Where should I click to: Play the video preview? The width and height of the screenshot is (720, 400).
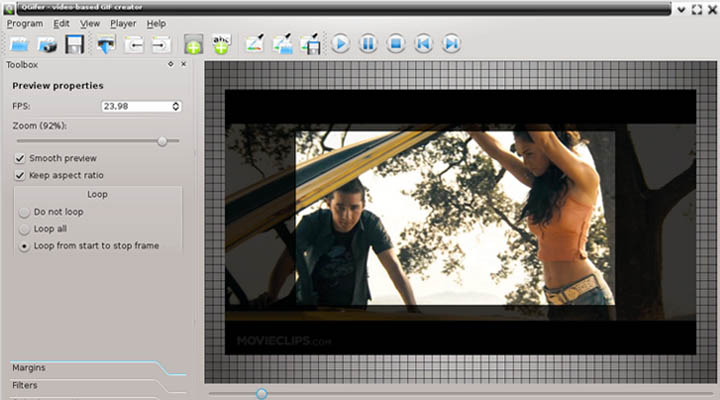[340, 44]
